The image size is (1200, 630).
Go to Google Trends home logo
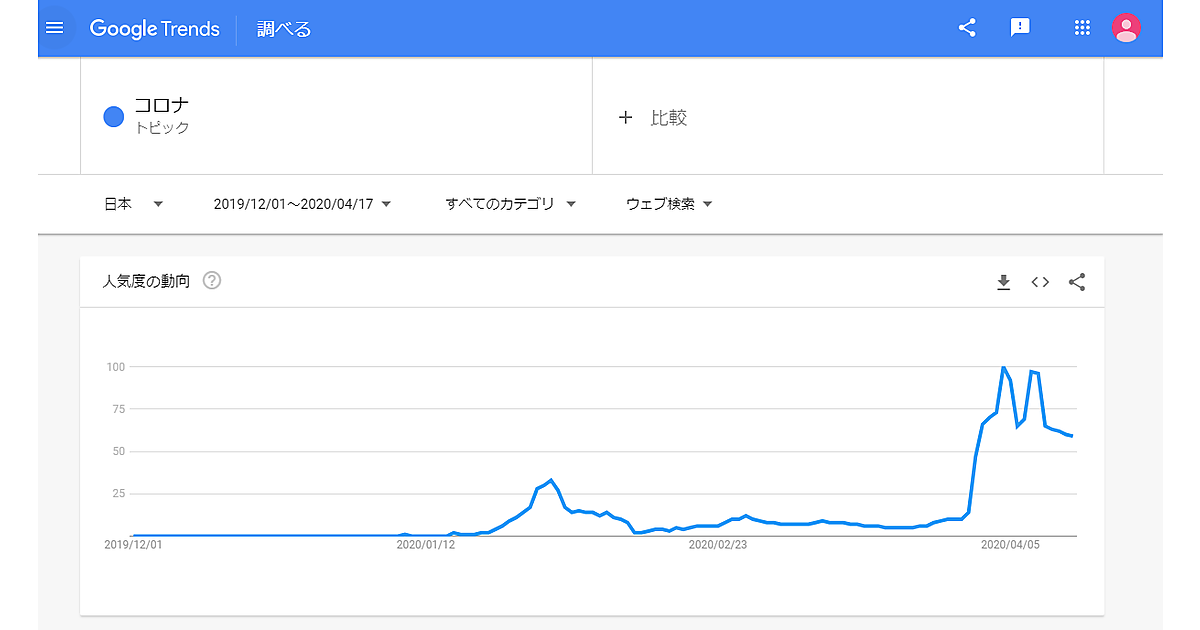coord(155,29)
